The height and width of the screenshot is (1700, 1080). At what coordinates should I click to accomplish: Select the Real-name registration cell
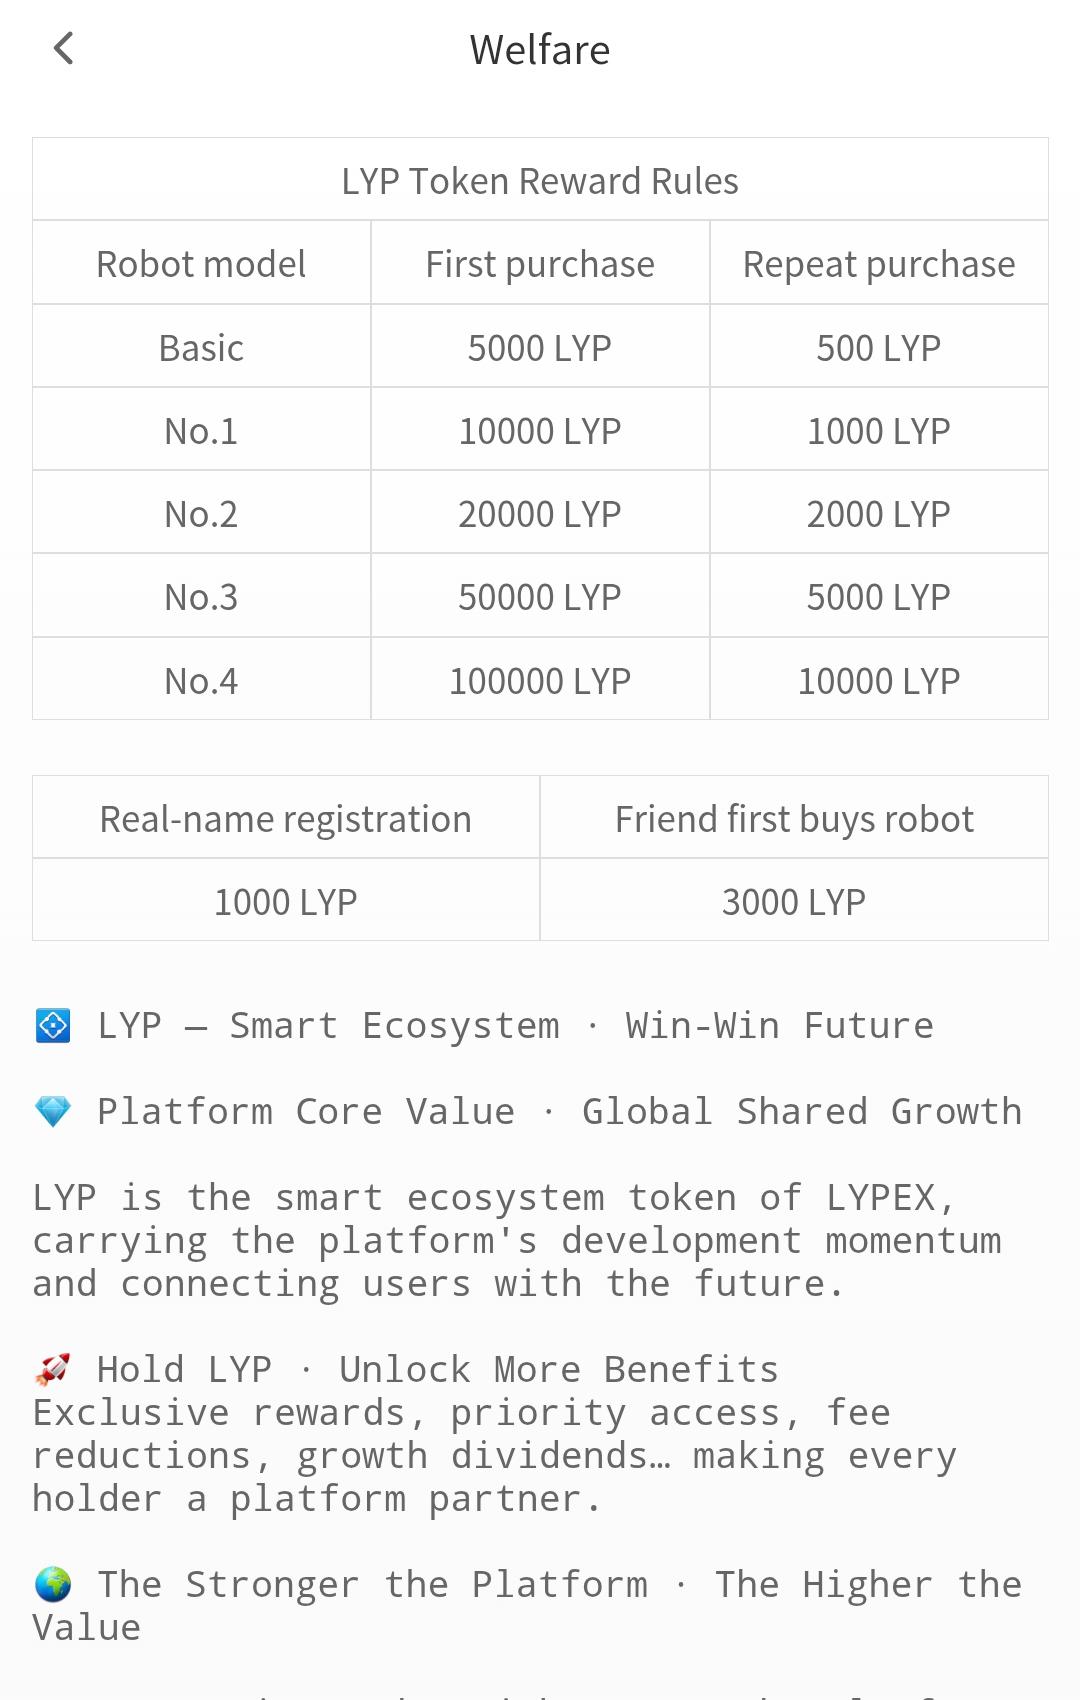click(284, 817)
